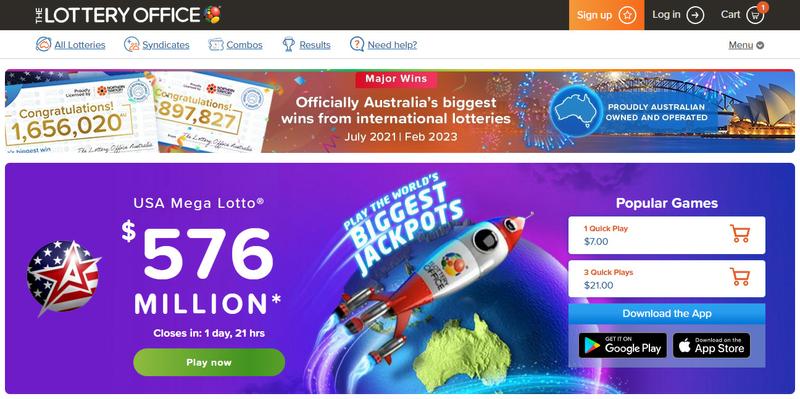Click The Lottery Office logo

pyautogui.click(x=128, y=15)
